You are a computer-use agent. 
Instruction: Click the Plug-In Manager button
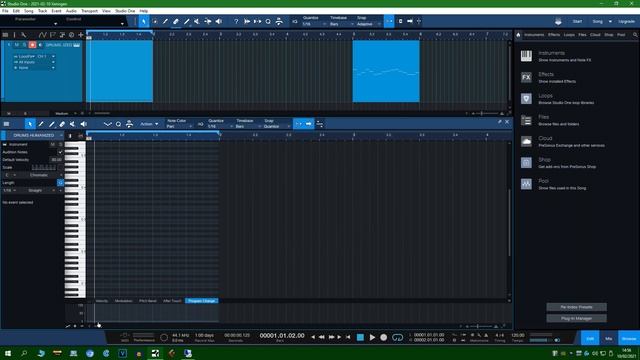576,318
